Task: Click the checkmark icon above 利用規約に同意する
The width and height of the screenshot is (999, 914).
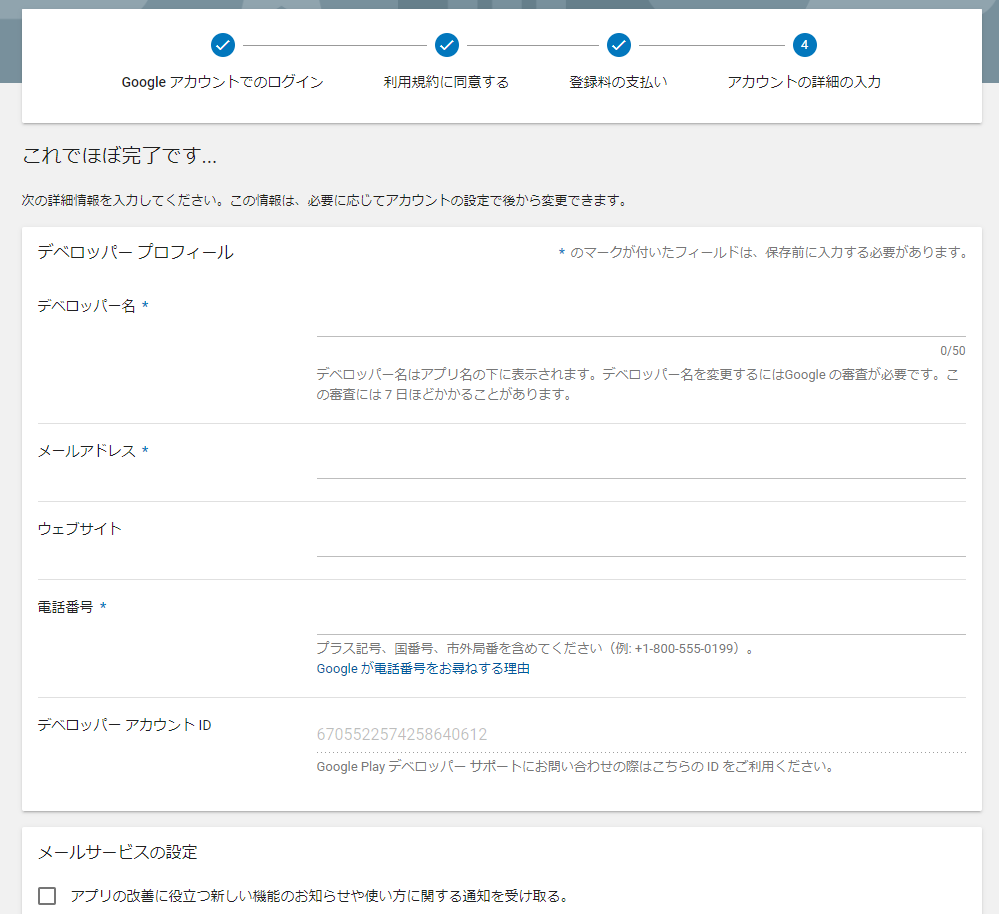Action: click(x=446, y=45)
